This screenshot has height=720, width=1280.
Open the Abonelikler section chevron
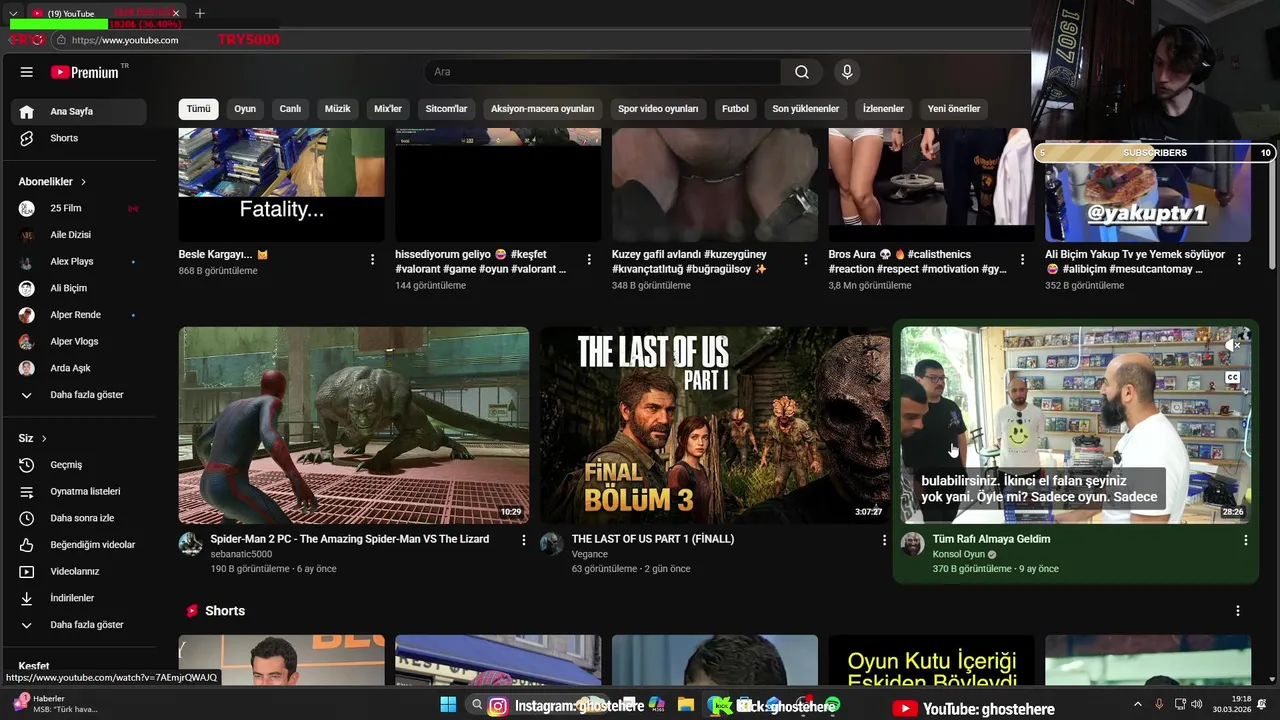(x=83, y=182)
